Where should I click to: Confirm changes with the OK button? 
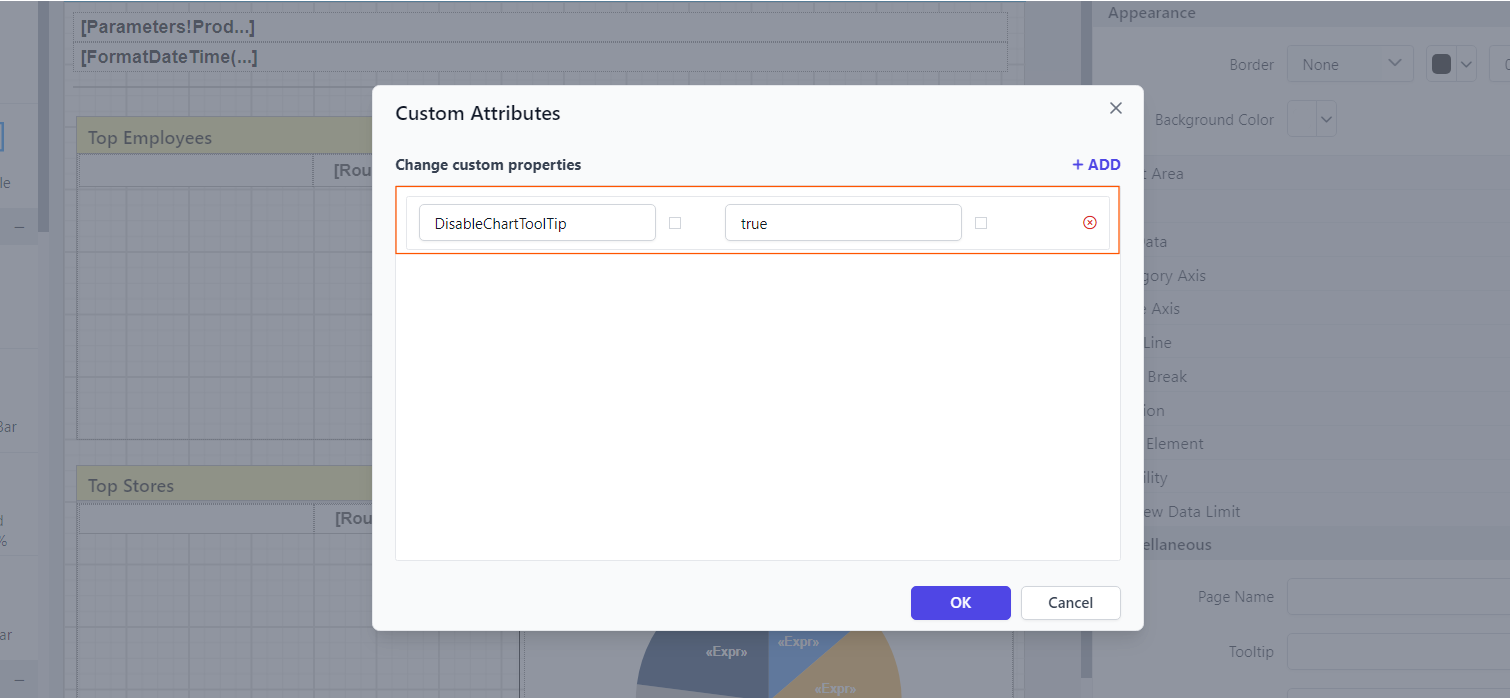(960, 602)
